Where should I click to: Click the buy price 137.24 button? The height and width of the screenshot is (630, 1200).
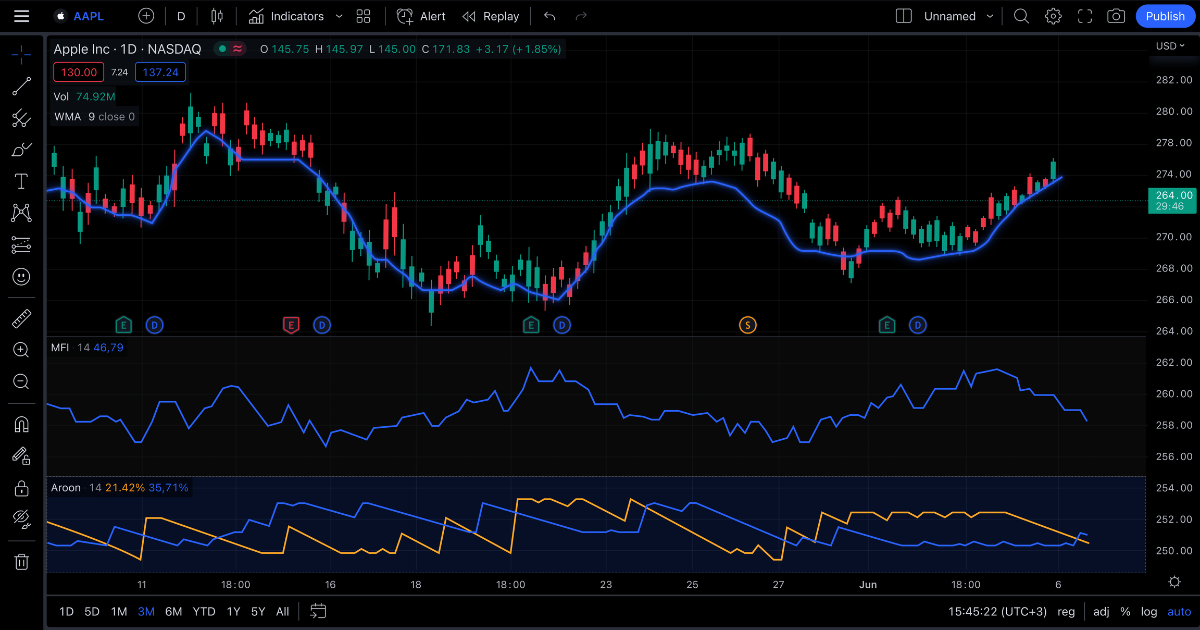tap(160, 72)
